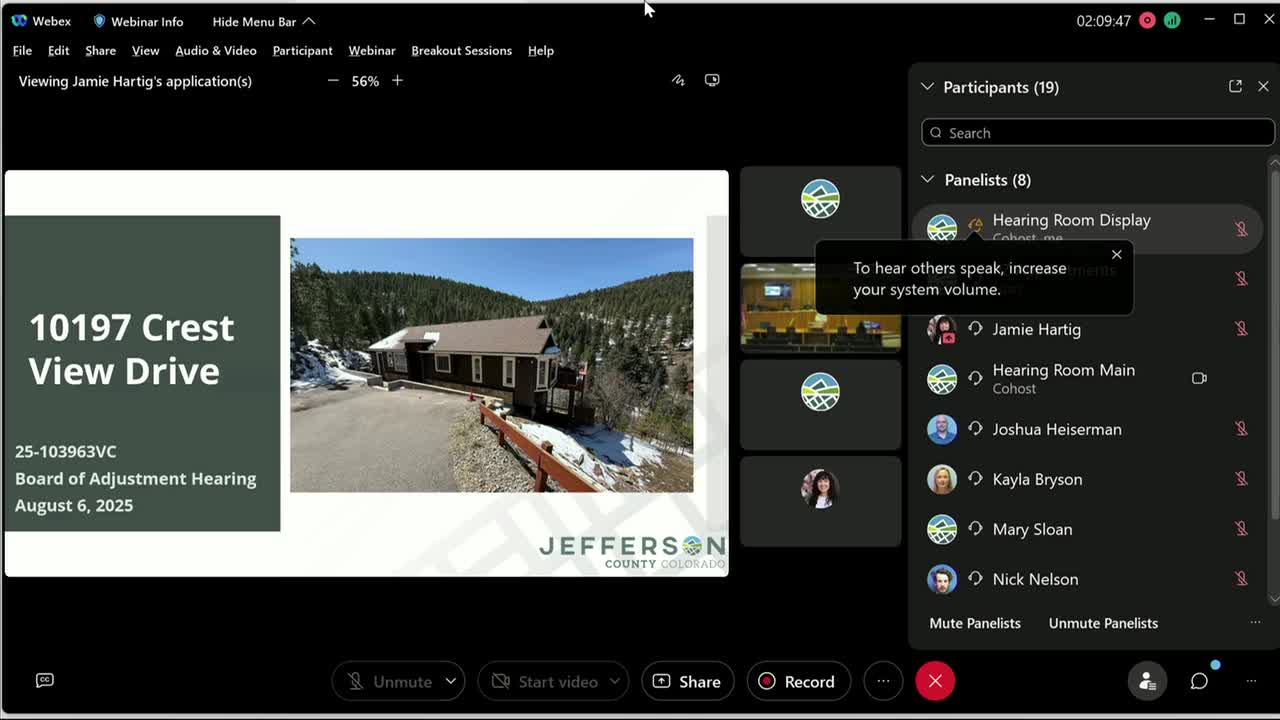
Task: Collapse the menu bar with Hide Menu Bar
Action: [x=264, y=21]
